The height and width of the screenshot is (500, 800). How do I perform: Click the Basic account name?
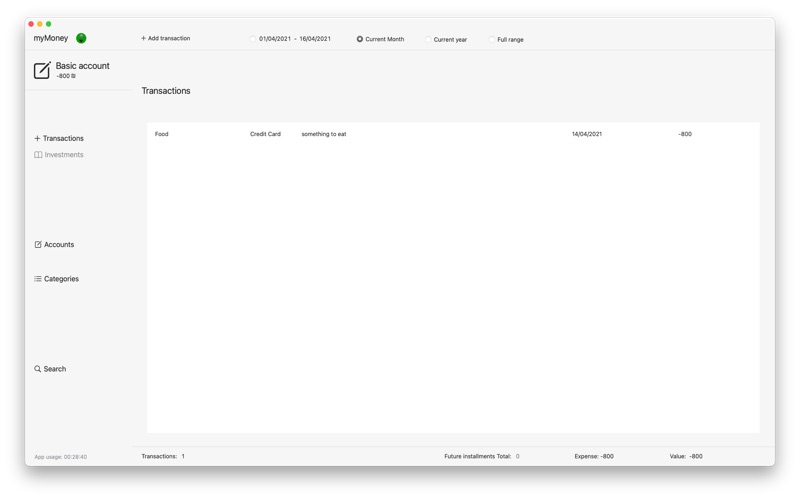click(x=83, y=66)
